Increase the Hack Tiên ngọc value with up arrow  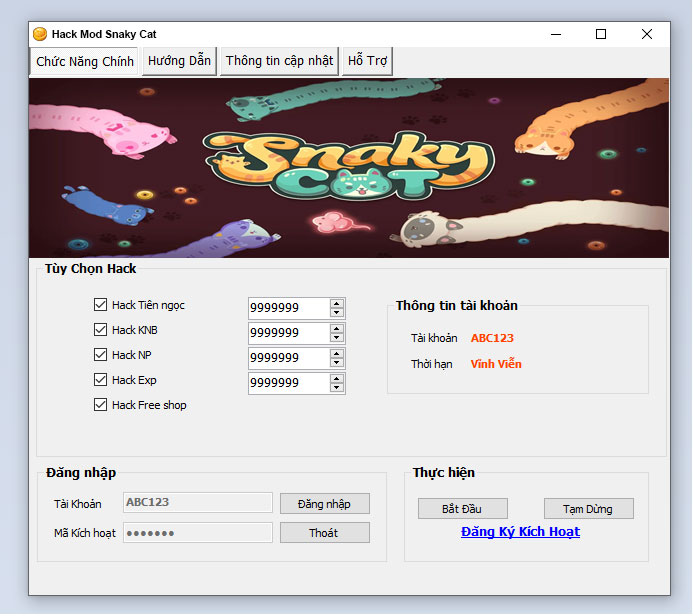tap(337, 304)
